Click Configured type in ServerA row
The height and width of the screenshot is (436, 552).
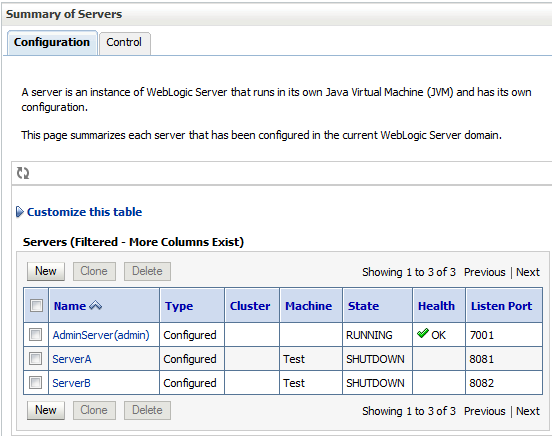coord(190,360)
